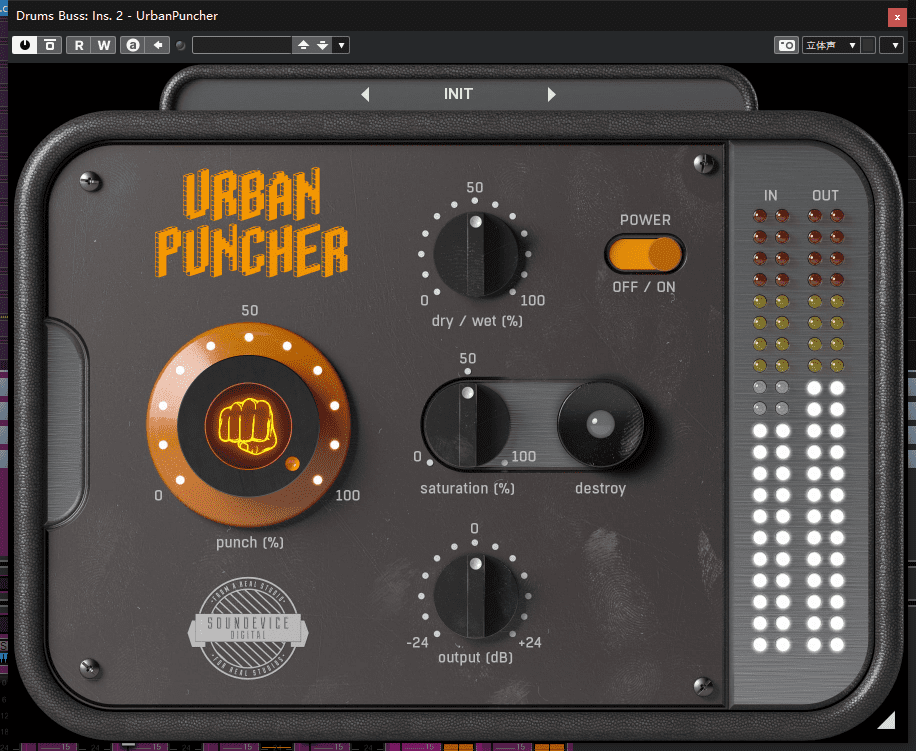Click the camera snapshot icon
This screenshot has width=916, height=751.
786,45
